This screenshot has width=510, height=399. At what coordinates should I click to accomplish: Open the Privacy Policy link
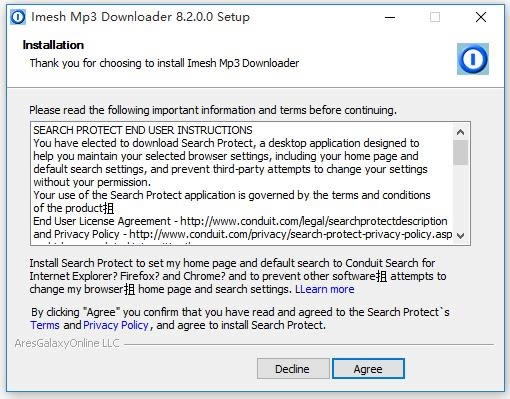point(116,325)
